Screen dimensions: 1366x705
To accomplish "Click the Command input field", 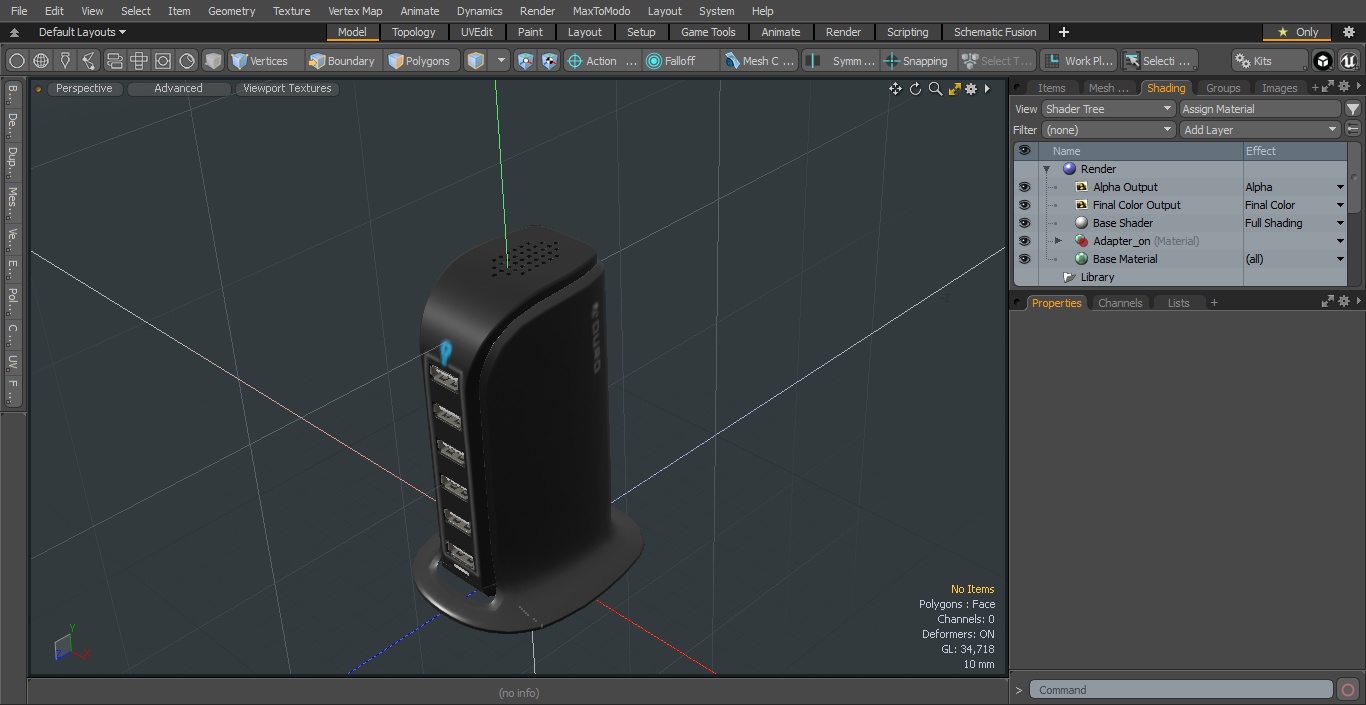I will (x=1181, y=690).
